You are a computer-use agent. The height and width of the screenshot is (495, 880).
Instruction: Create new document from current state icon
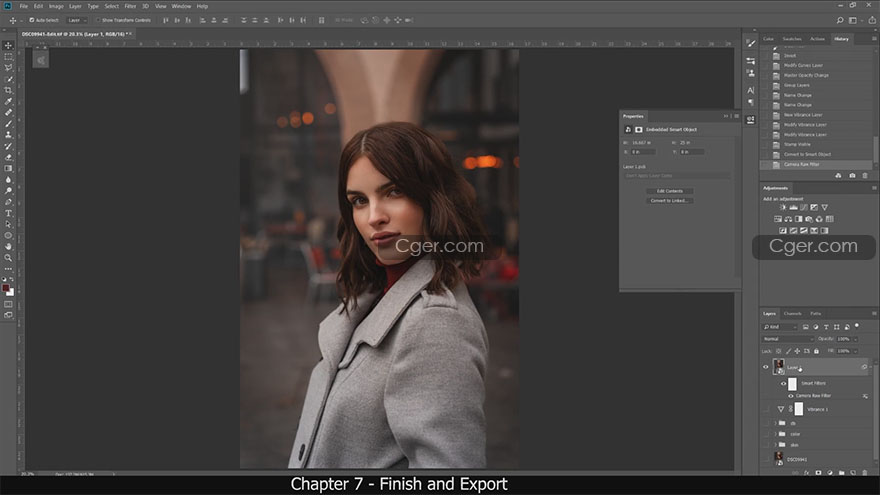(x=838, y=176)
